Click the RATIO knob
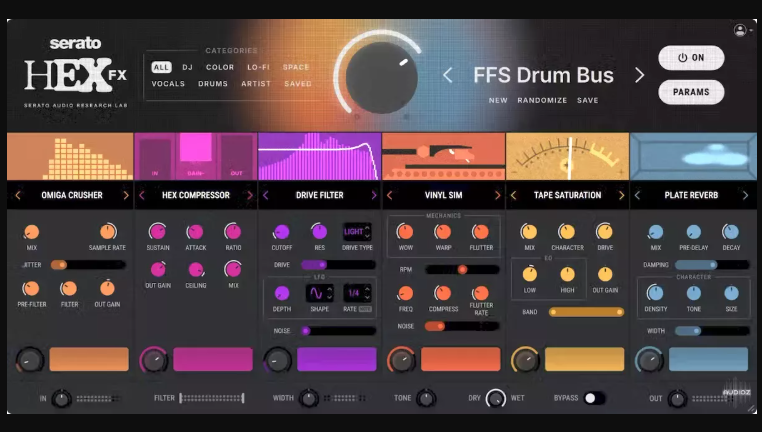762x432 pixels. coord(233,232)
